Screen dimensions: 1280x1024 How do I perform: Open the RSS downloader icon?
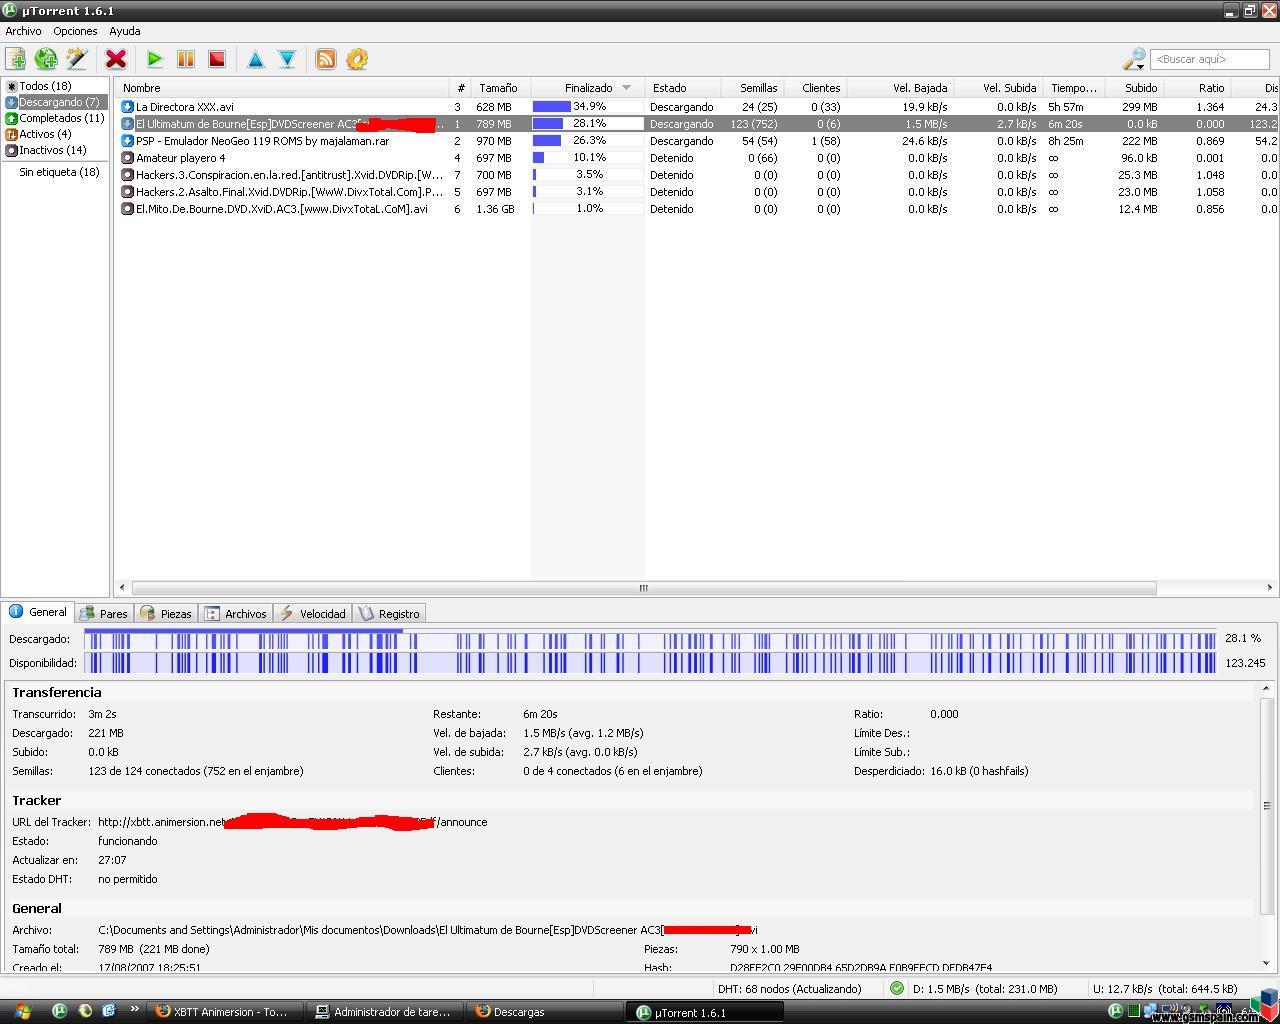[x=326, y=59]
